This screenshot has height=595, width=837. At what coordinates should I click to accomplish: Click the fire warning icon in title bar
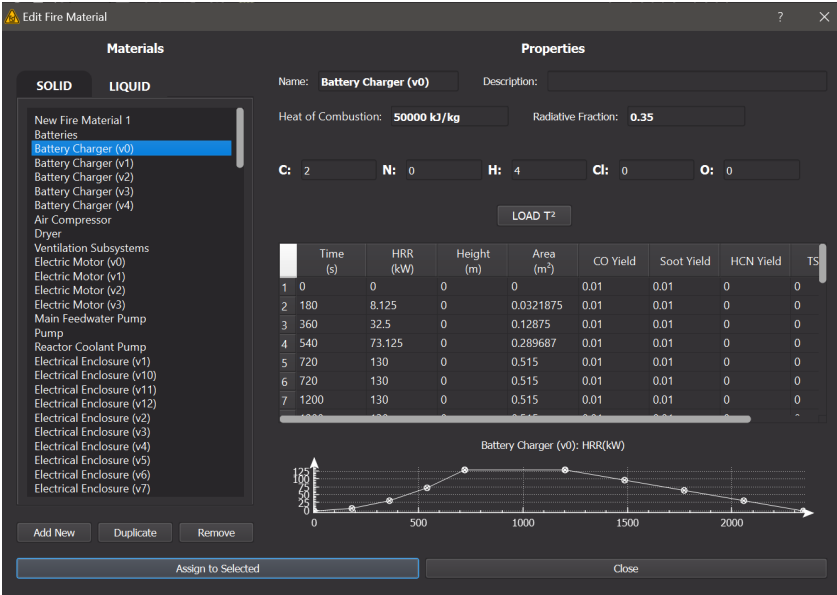coord(12,17)
